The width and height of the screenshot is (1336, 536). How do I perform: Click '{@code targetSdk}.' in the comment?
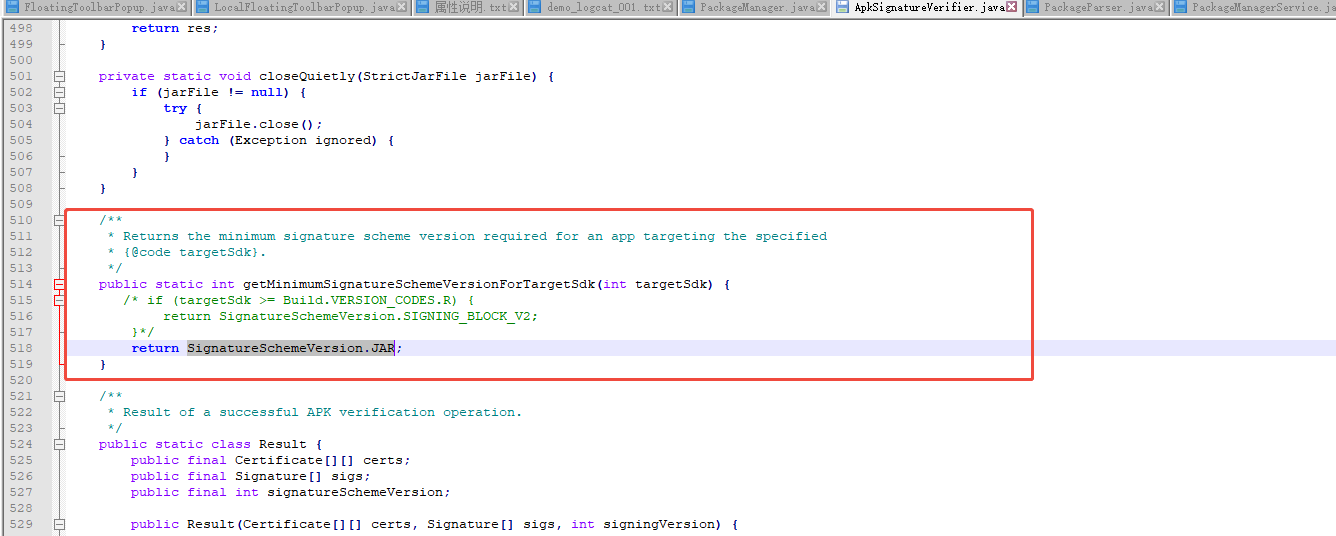click(x=195, y=252)
